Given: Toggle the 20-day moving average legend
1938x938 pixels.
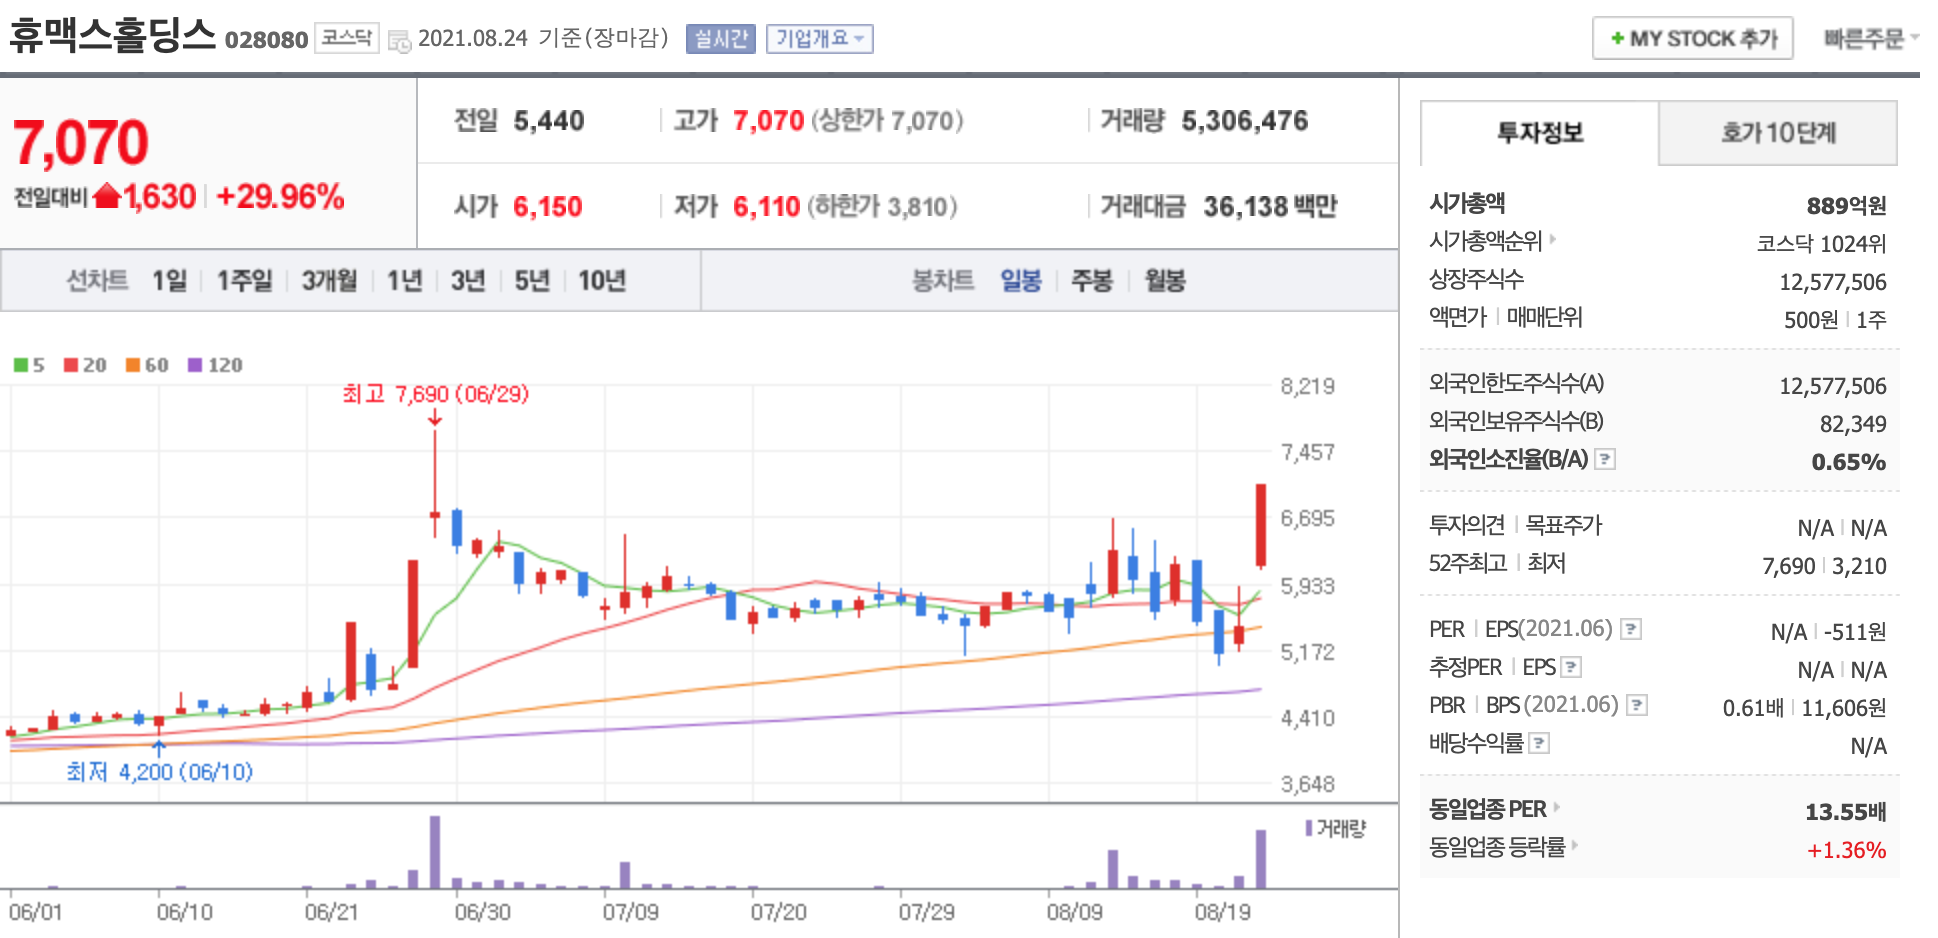Looking at the screenshot, I should click(85, 365).
